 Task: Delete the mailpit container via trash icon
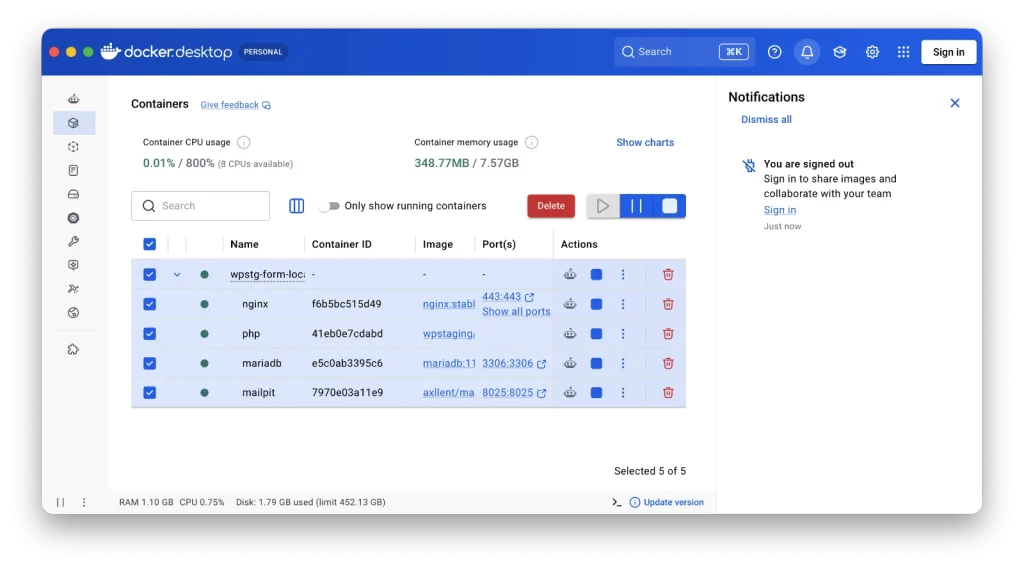point(668,393)
